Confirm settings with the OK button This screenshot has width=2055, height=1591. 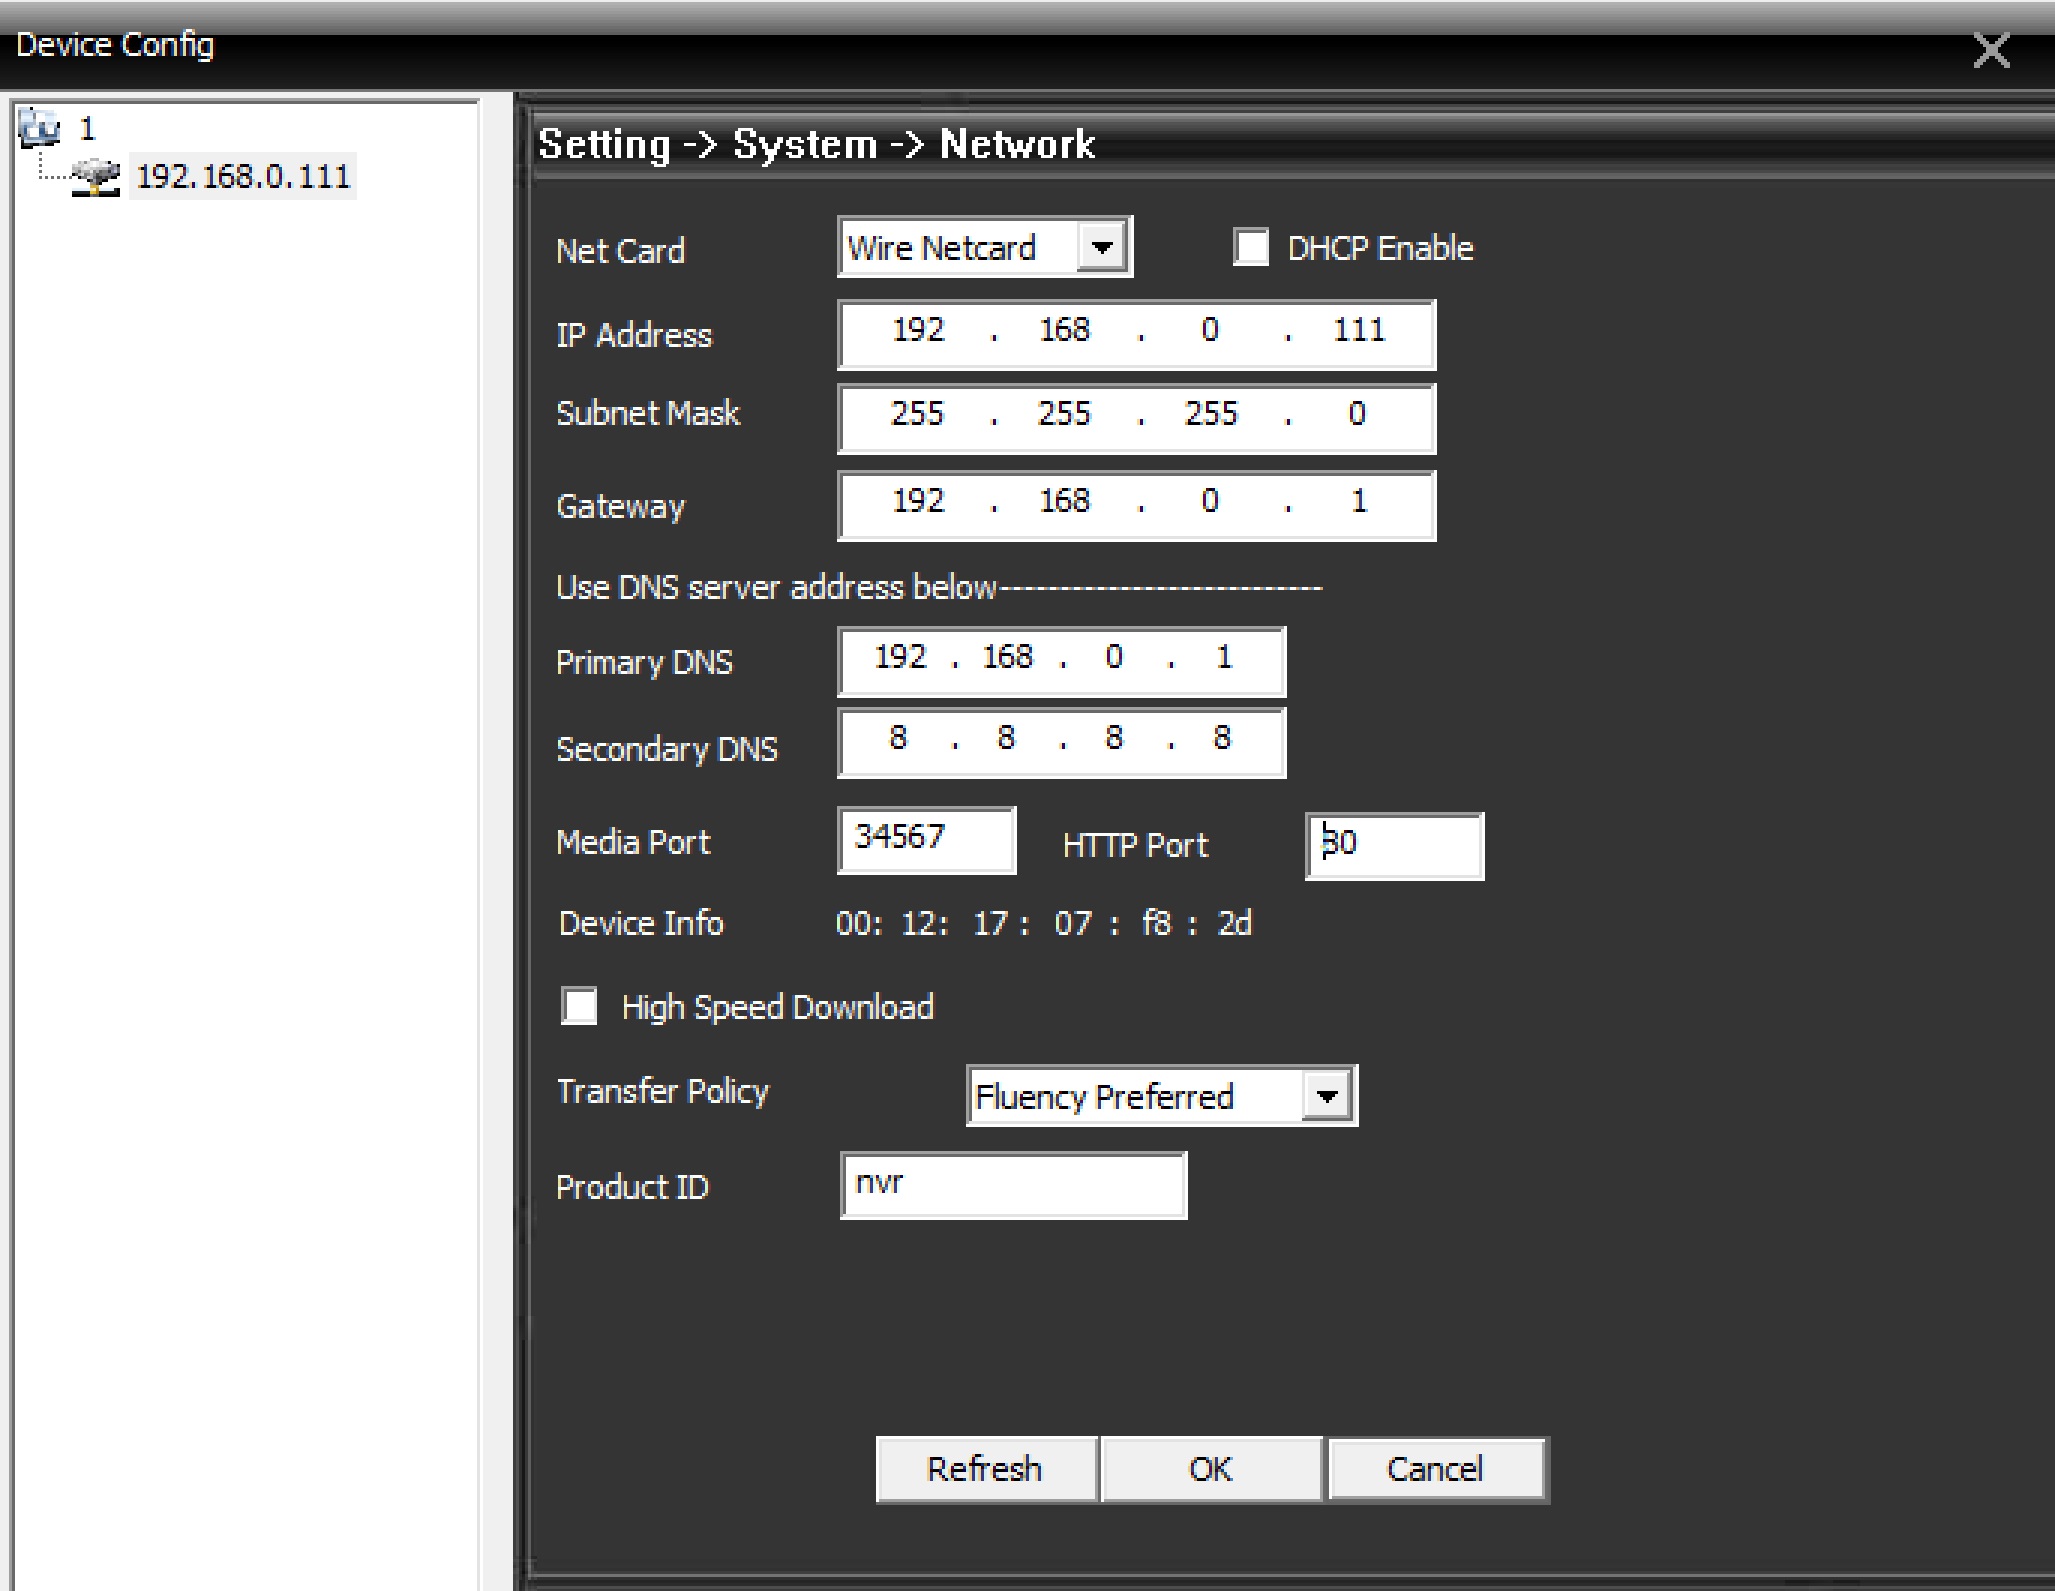(x=1210, y=1469)
